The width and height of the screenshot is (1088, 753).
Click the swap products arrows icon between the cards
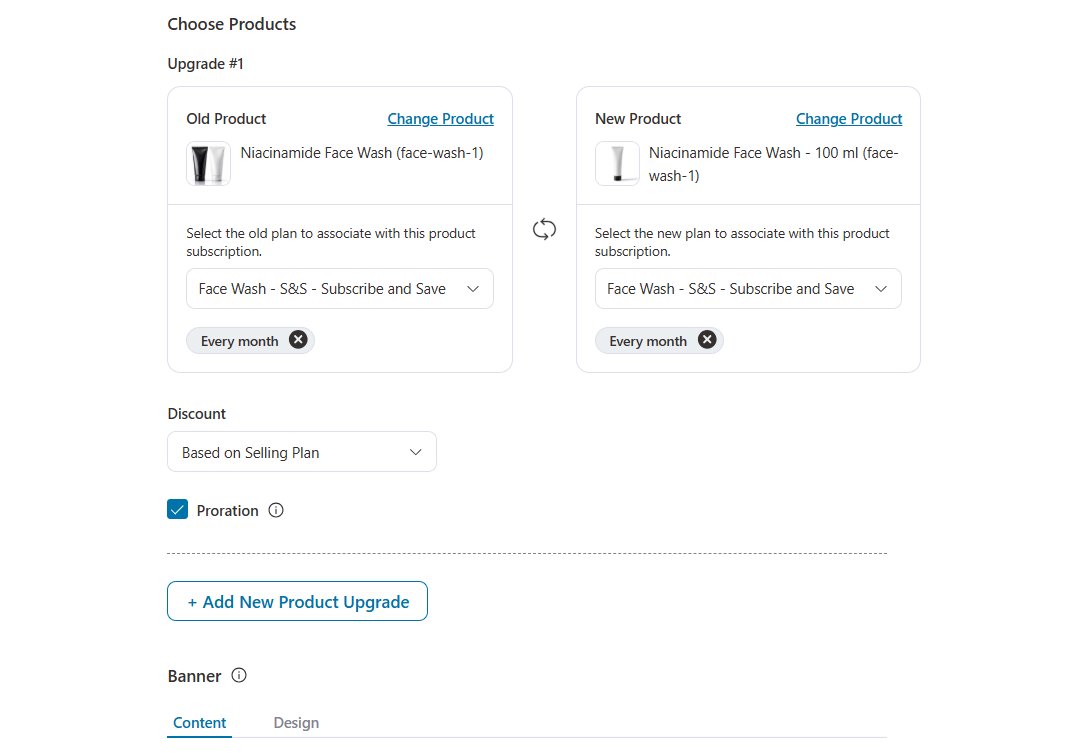(x=544, y=229)
